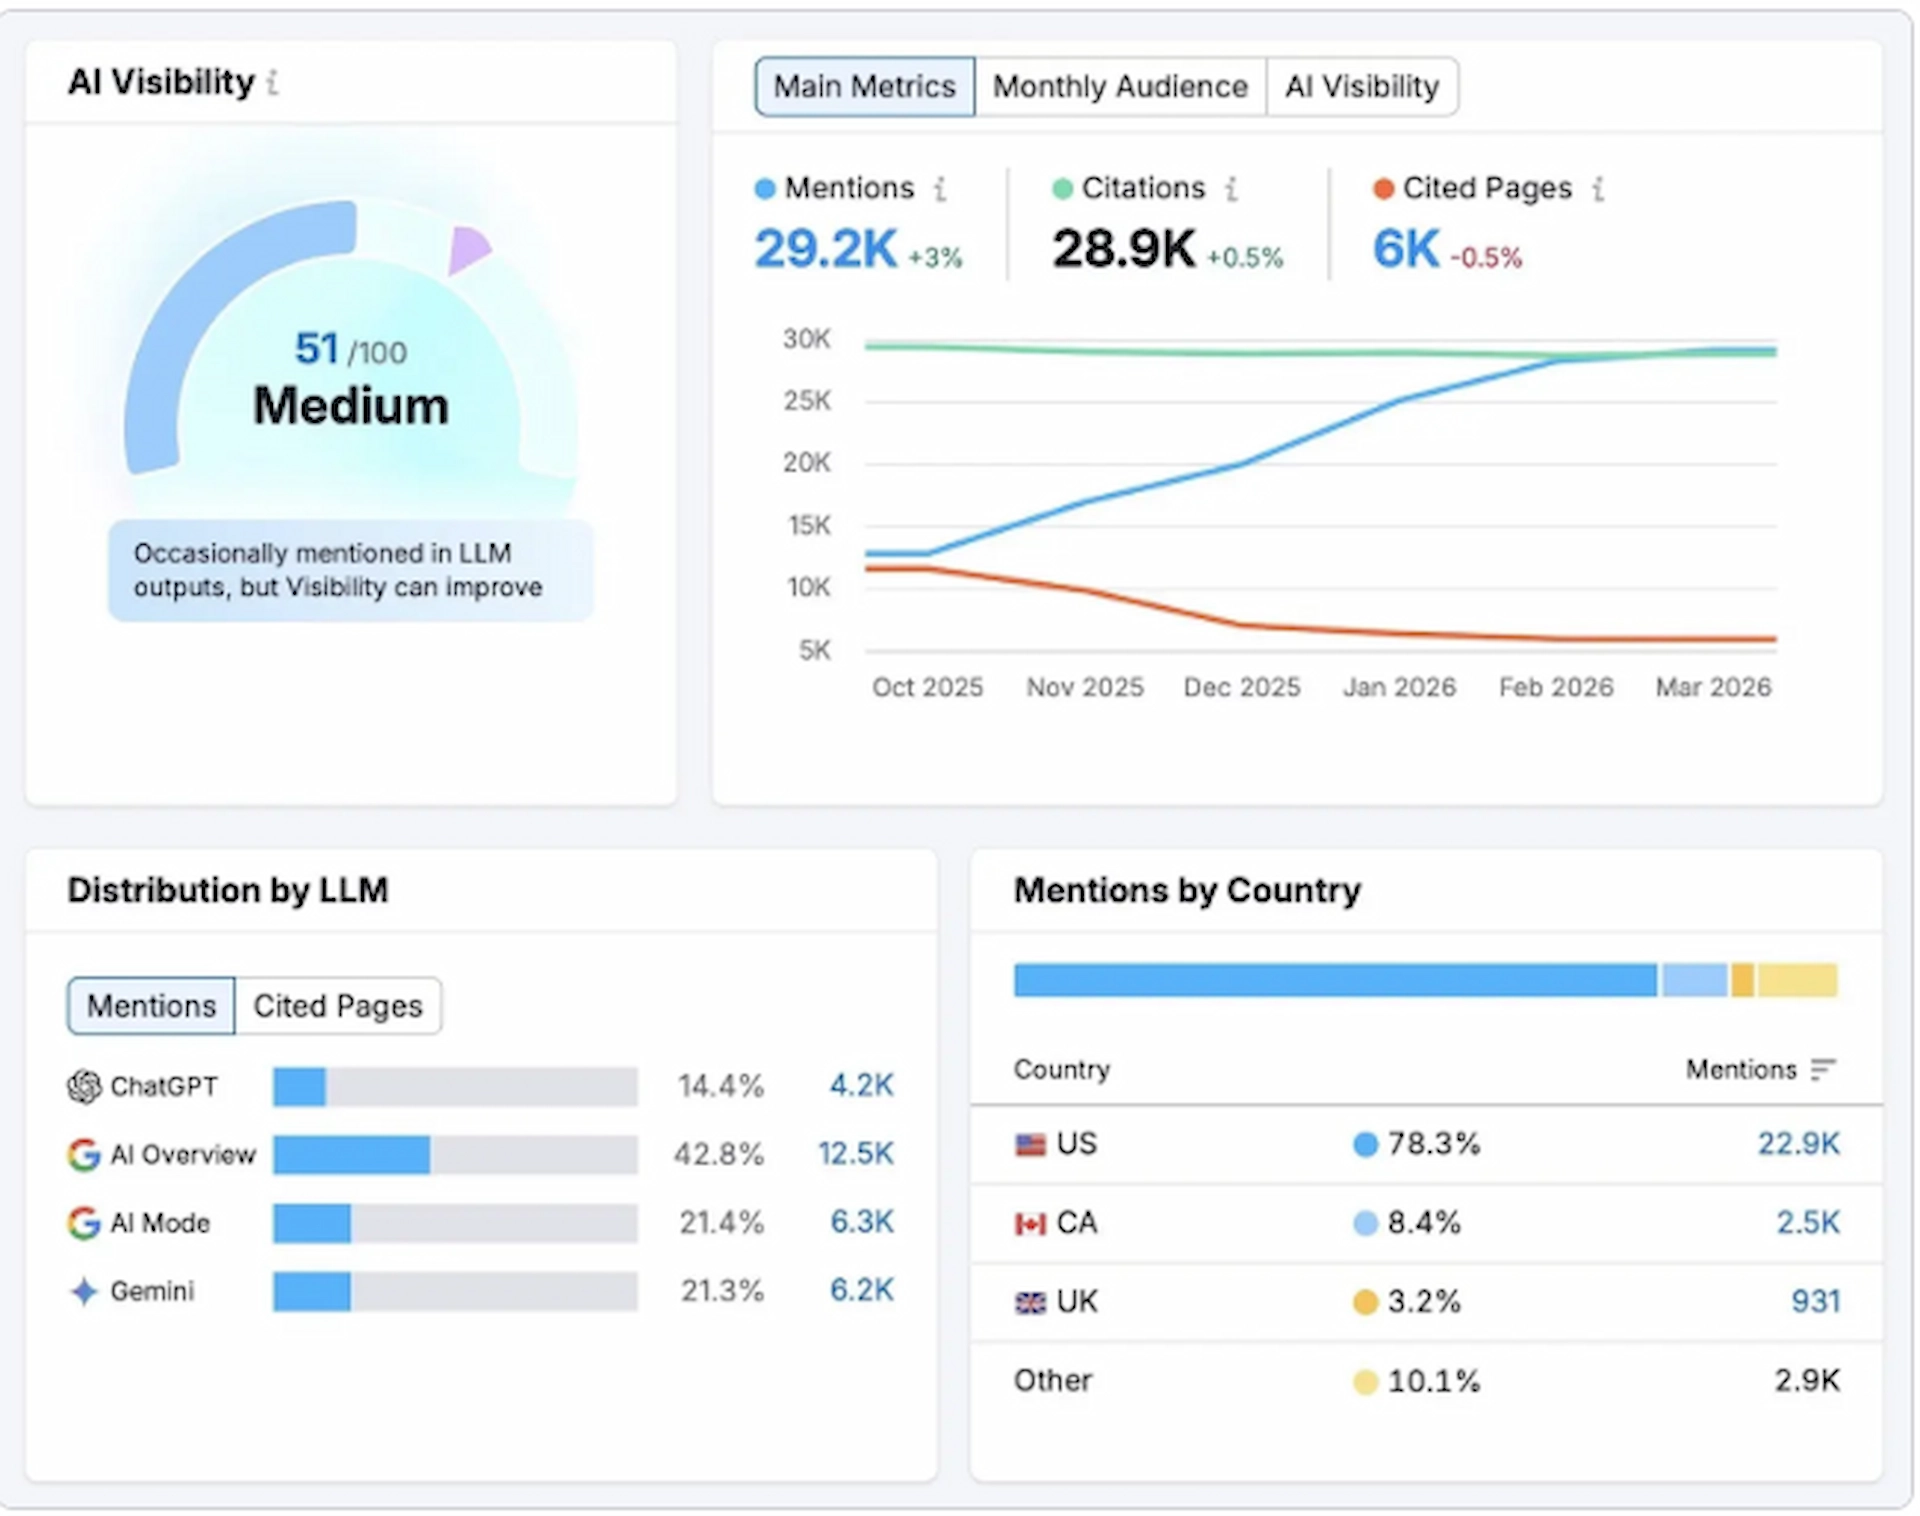The image size is (1920, 1516).
Task: Click the yellow Other segment of country bar
Action: (x=1798, y=980)
